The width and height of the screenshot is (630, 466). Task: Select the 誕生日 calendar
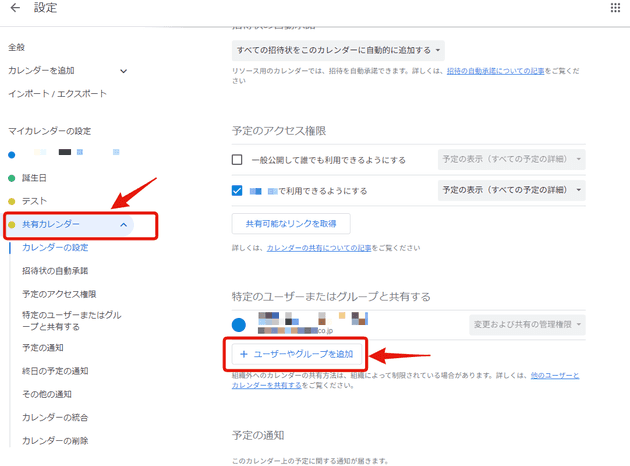[34, 178]
